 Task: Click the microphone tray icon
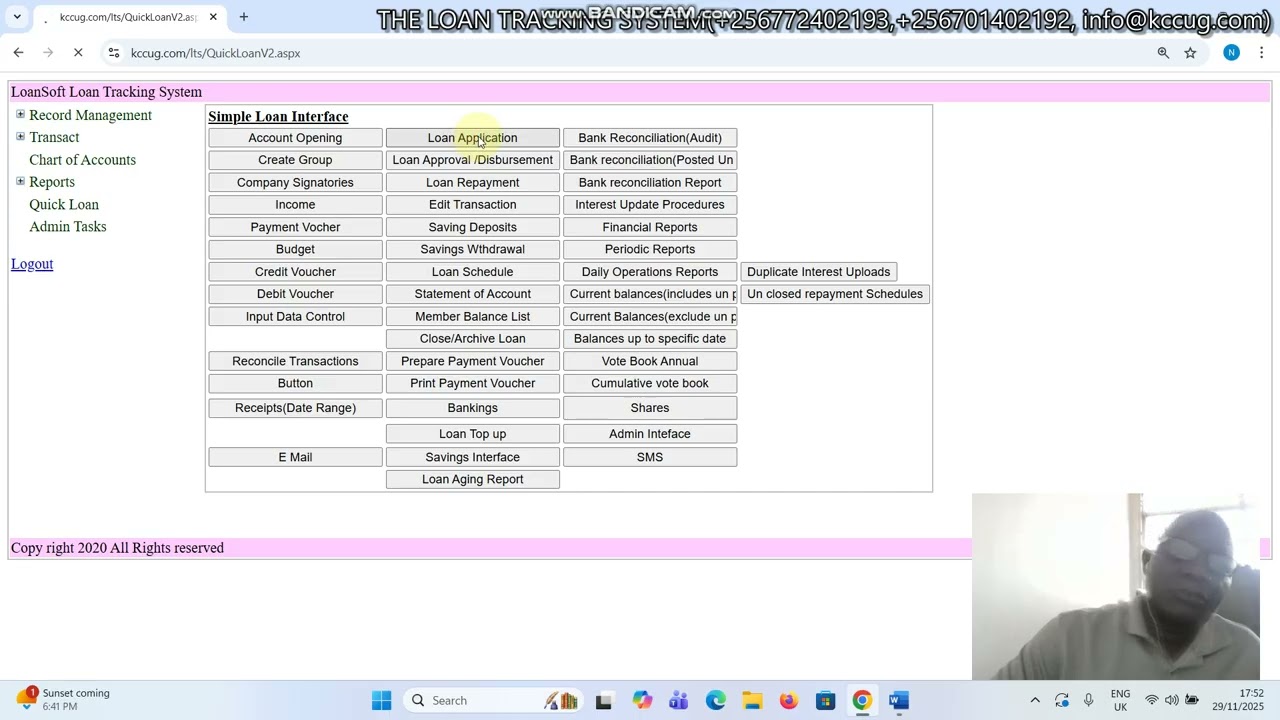(1088, 700)
